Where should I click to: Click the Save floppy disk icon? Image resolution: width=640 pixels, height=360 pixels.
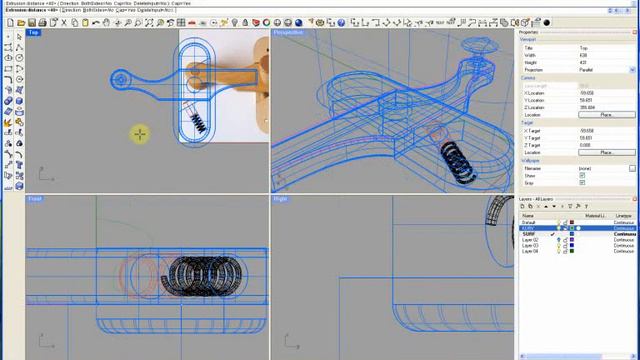point(32,23)
